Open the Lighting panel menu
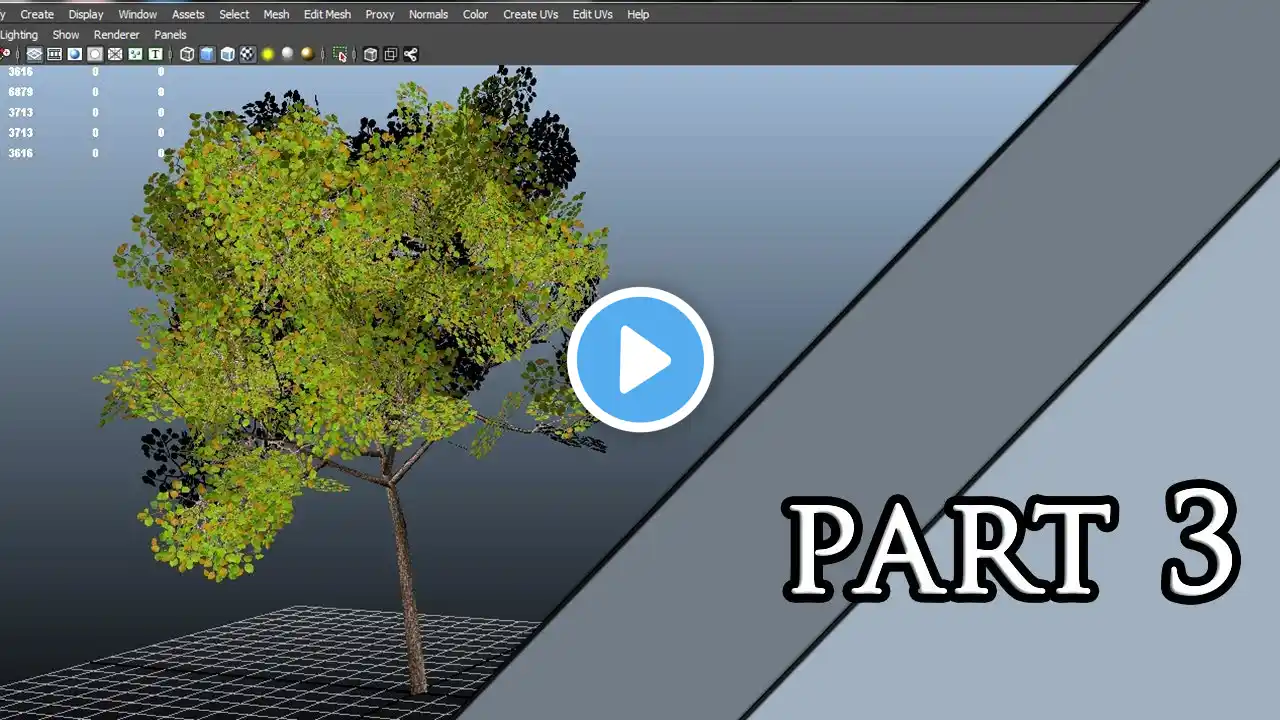The width and height of the screenshot is (1280, 720). click(x=19, y=34)
